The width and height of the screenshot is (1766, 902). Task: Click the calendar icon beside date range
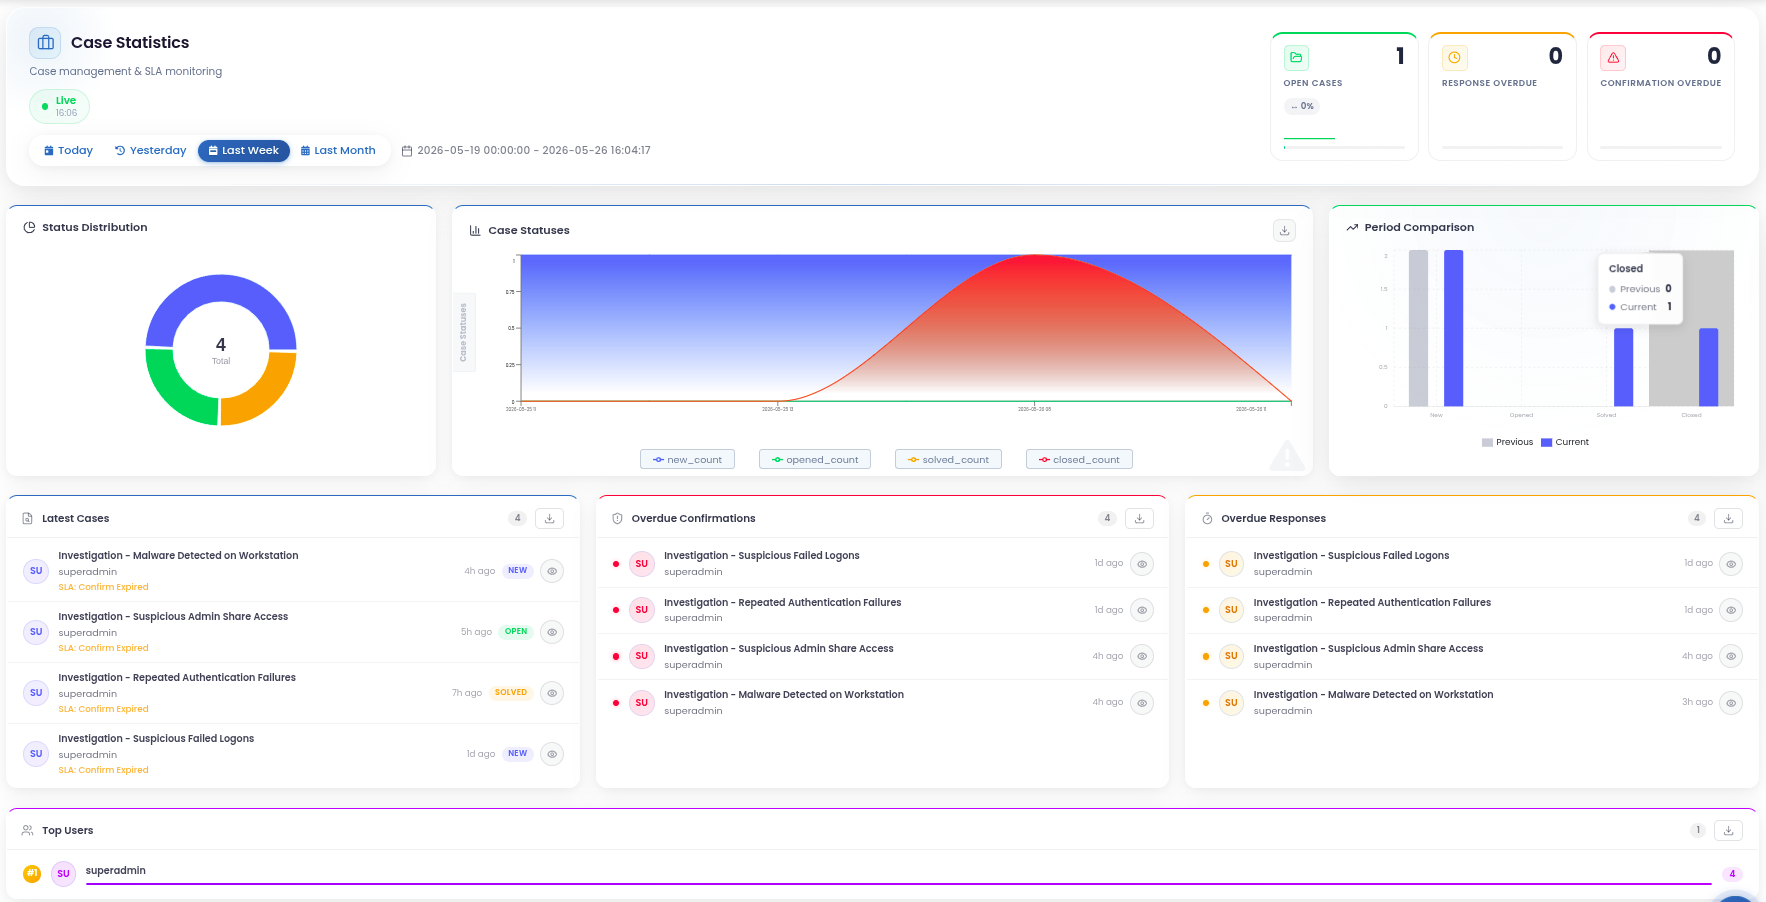[x=407, y=151]
